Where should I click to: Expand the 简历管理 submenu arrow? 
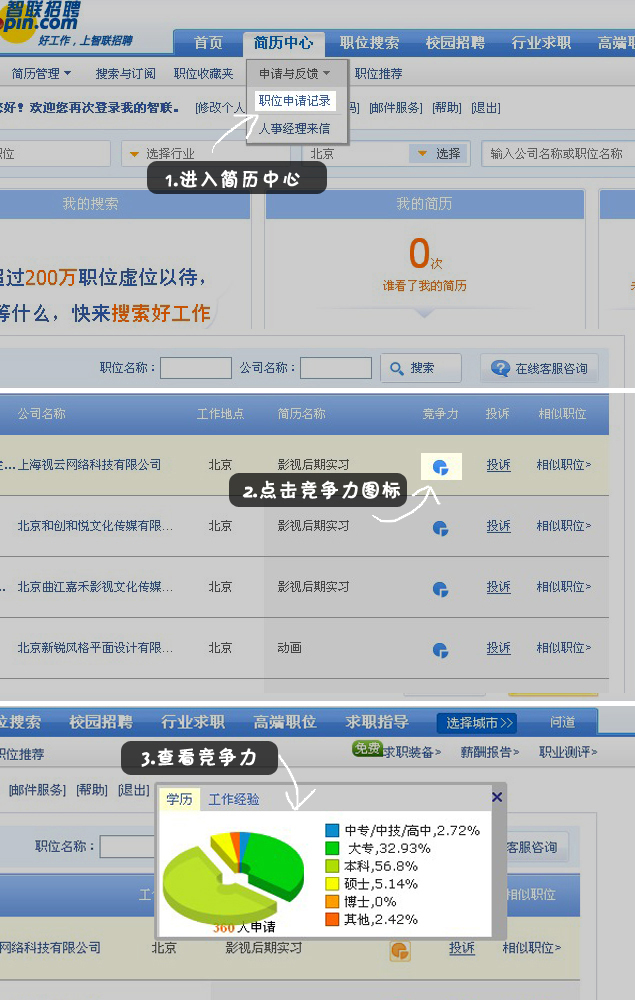[68, 73]
